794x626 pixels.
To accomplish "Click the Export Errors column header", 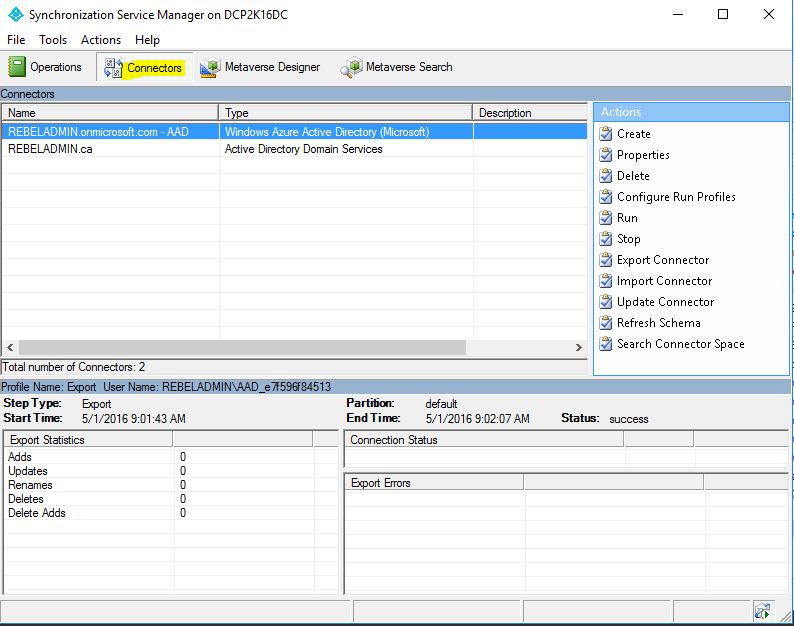I will point(434,483).
